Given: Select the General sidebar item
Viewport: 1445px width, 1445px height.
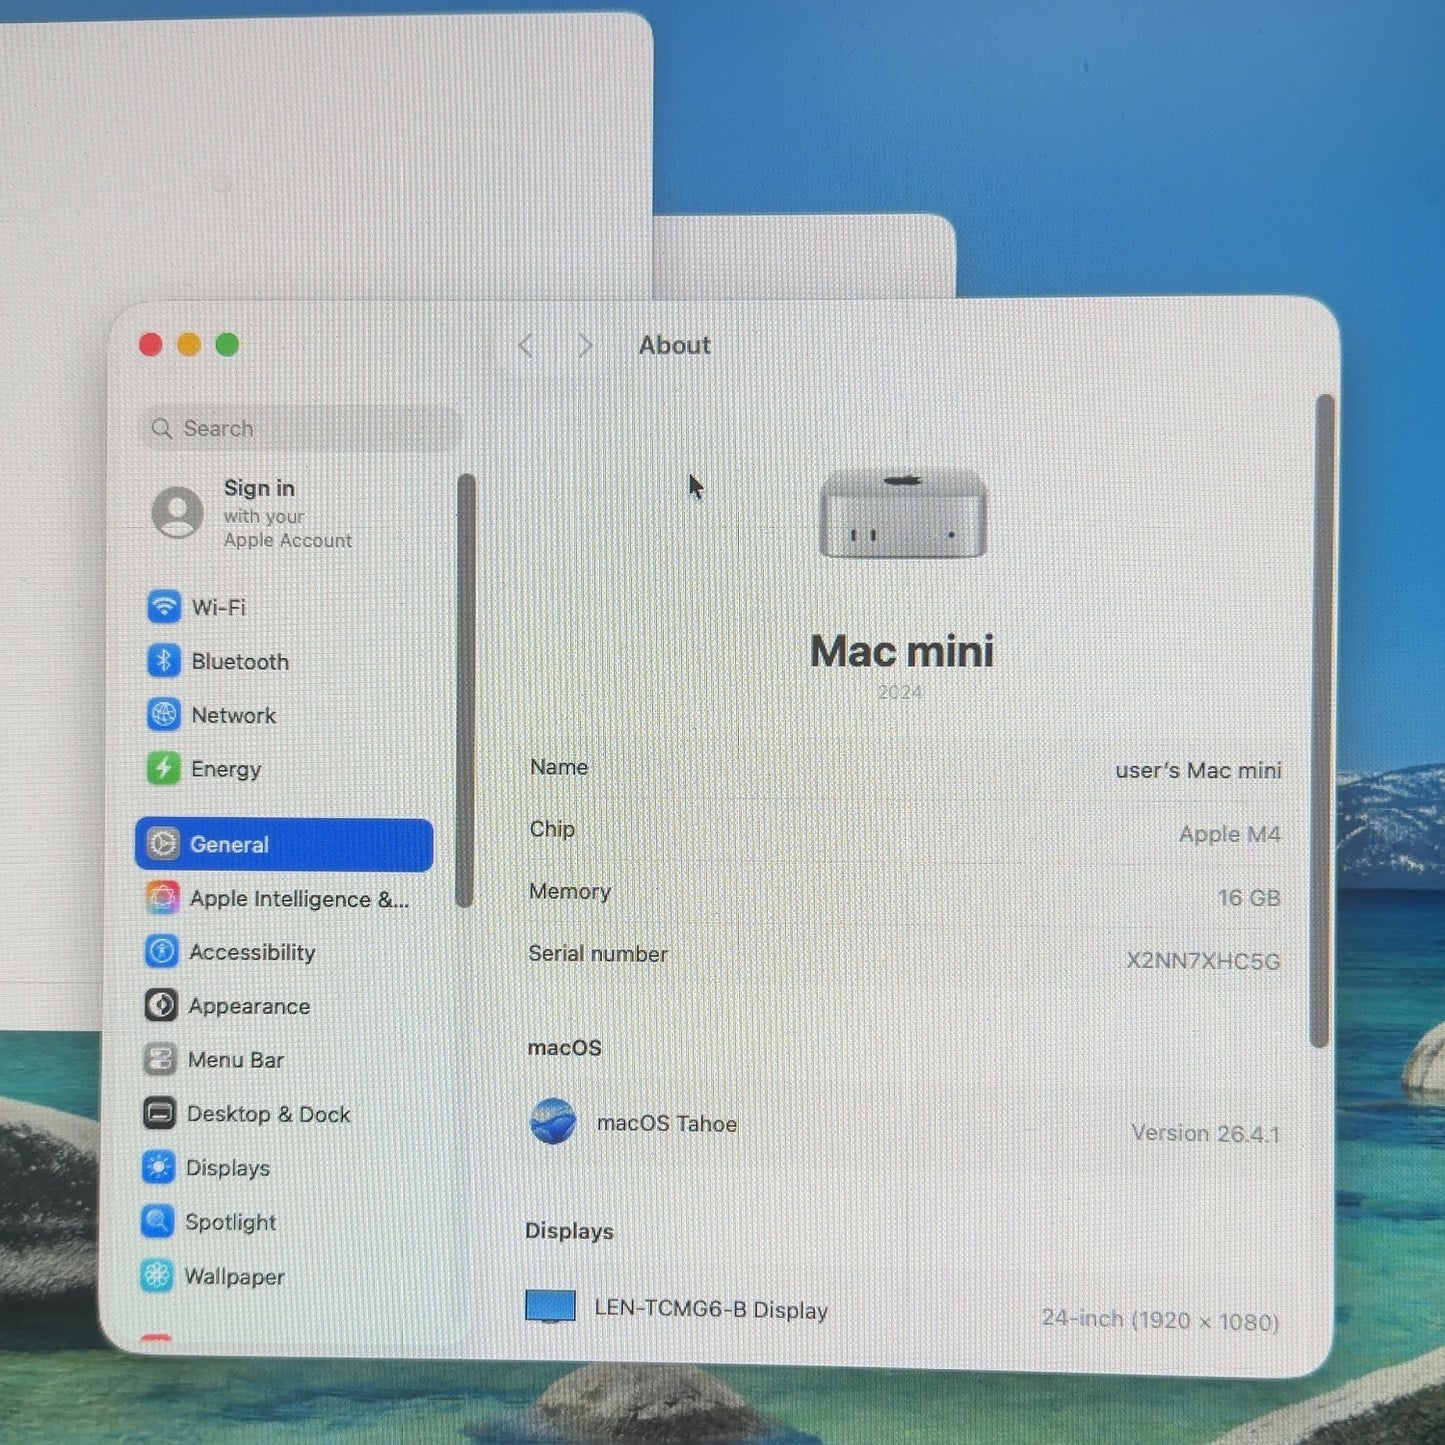Looking at the screenshot, I should (x=284, y=844).
